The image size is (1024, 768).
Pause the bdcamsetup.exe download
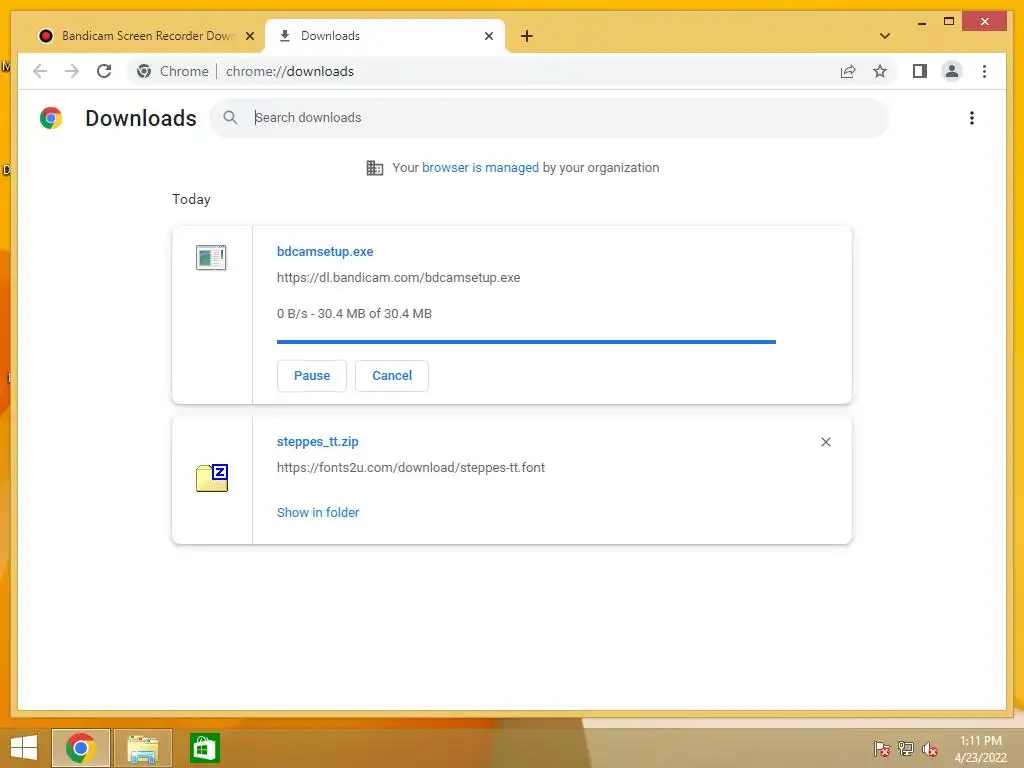312,376
